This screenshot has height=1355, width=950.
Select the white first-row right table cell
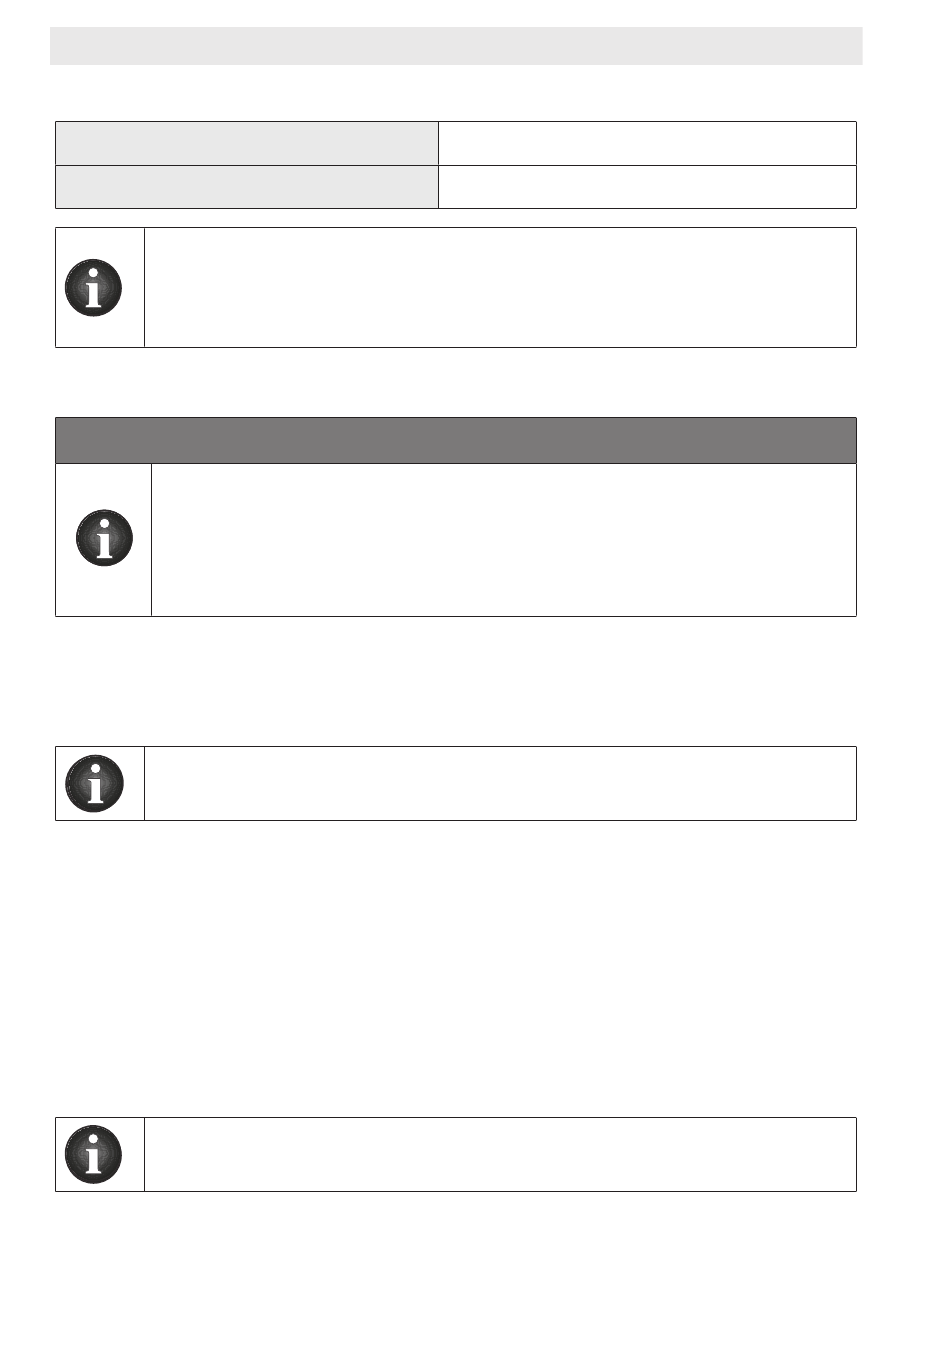(647, 143)
